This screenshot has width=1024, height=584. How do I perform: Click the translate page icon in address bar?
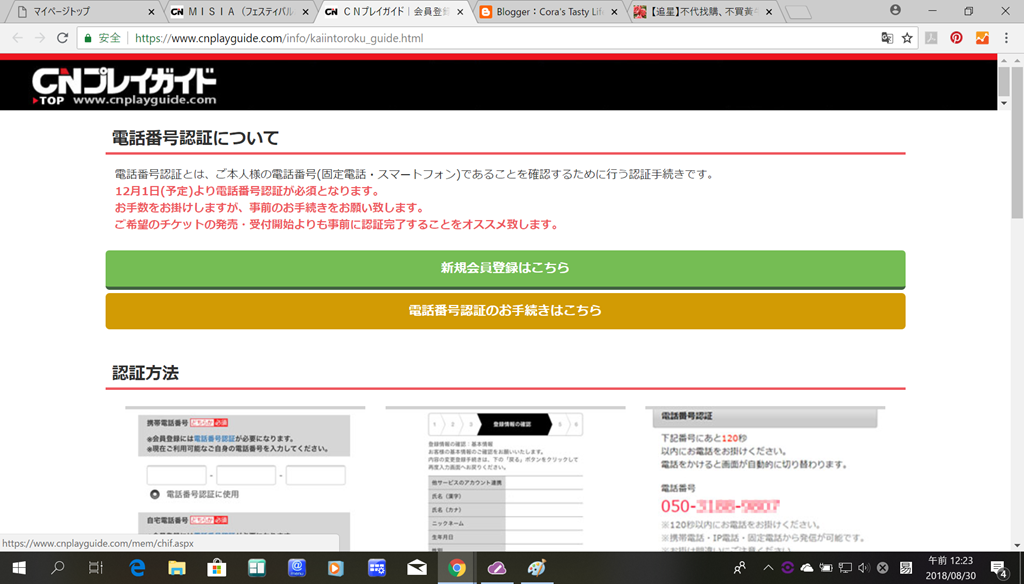point(887,38)
